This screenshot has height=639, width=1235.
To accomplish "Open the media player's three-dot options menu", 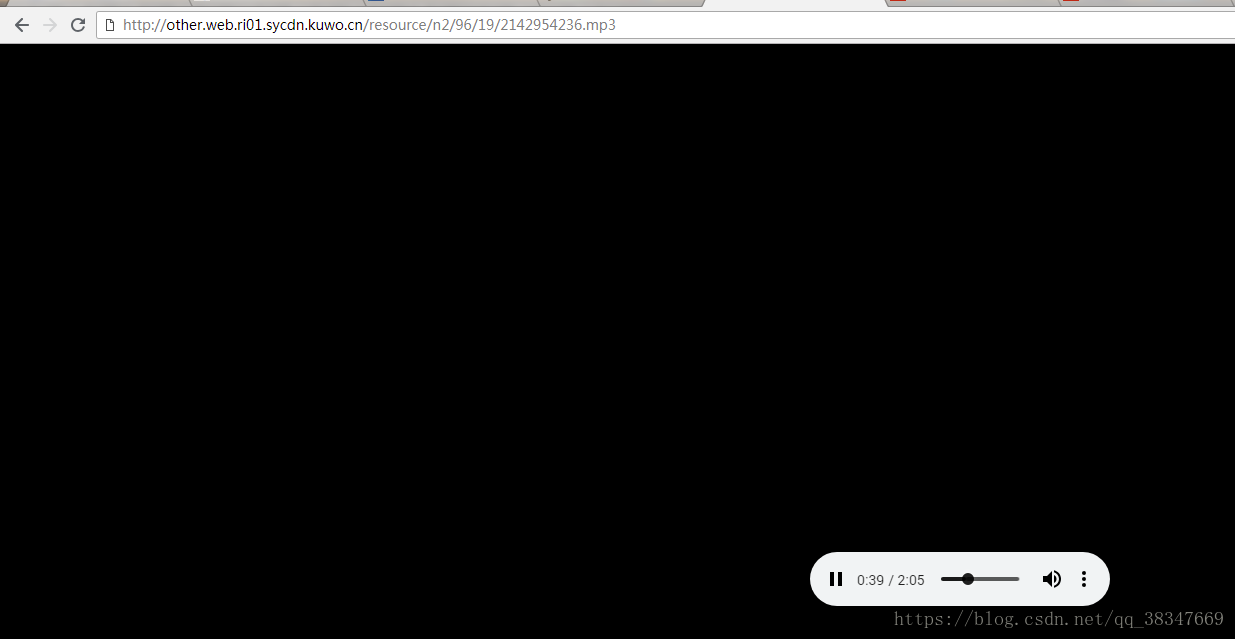I will point(1083,579).
